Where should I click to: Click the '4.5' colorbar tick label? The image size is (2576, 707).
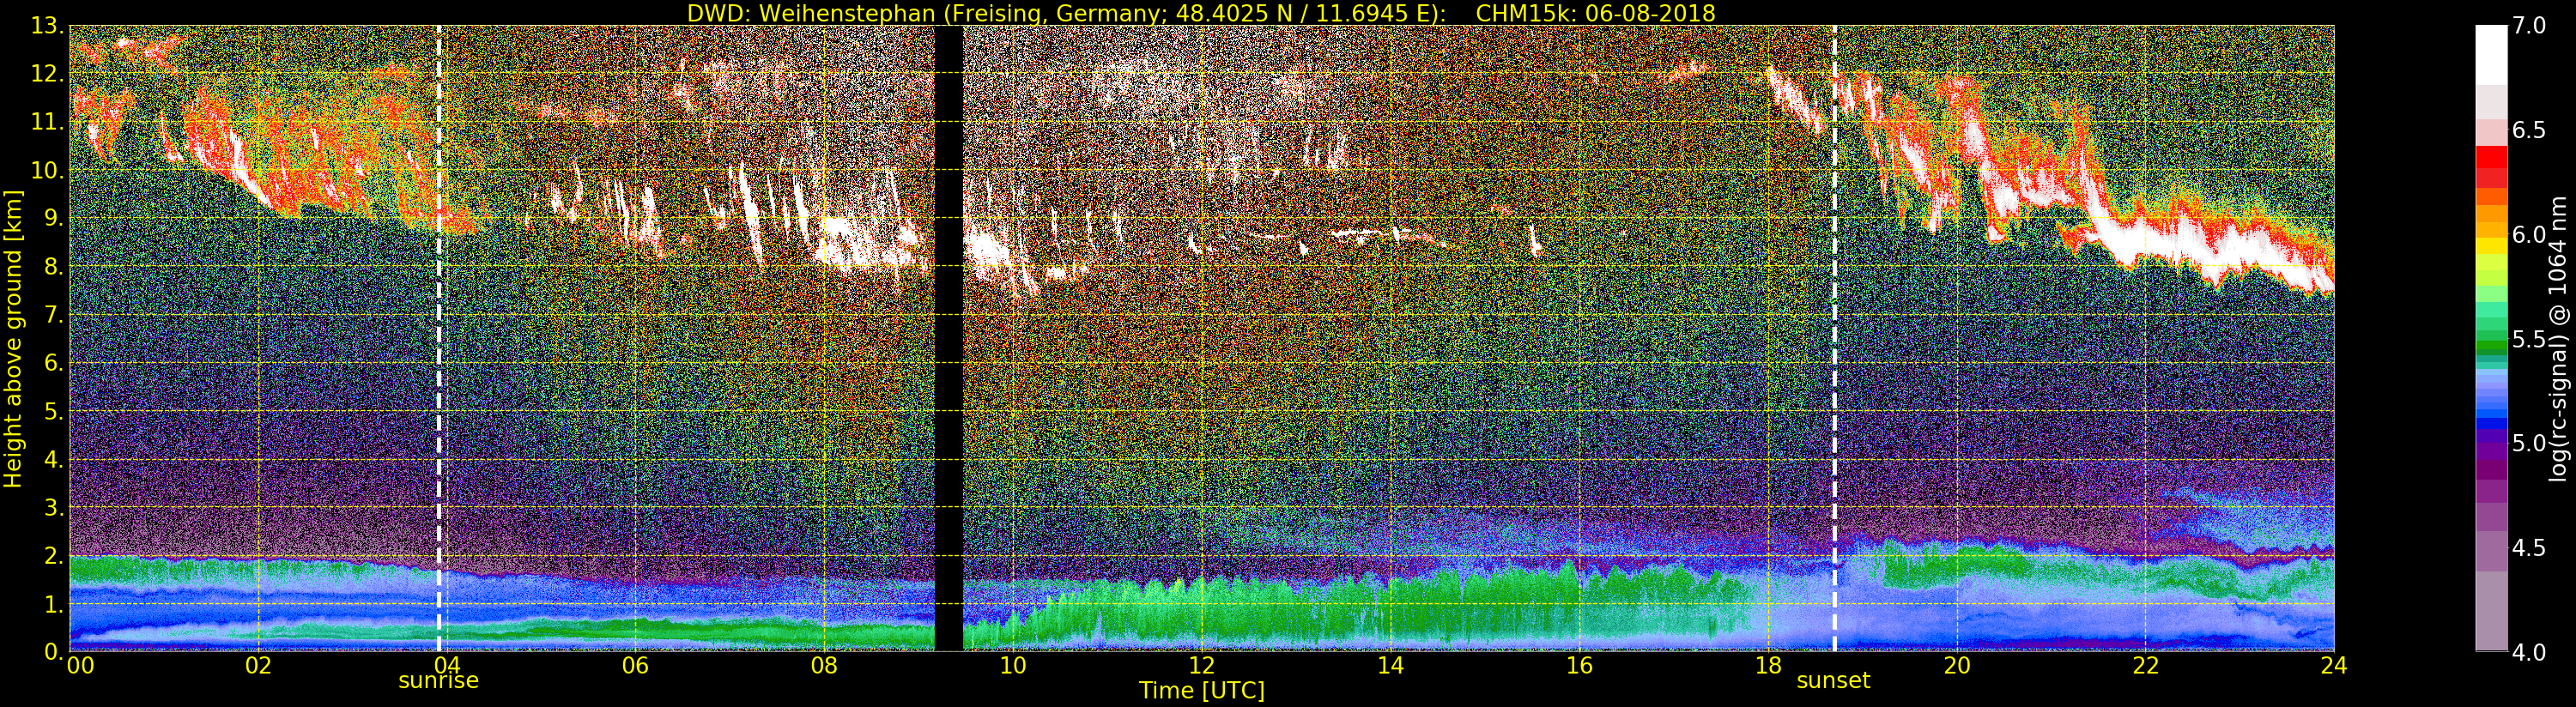coord(2529,548)
